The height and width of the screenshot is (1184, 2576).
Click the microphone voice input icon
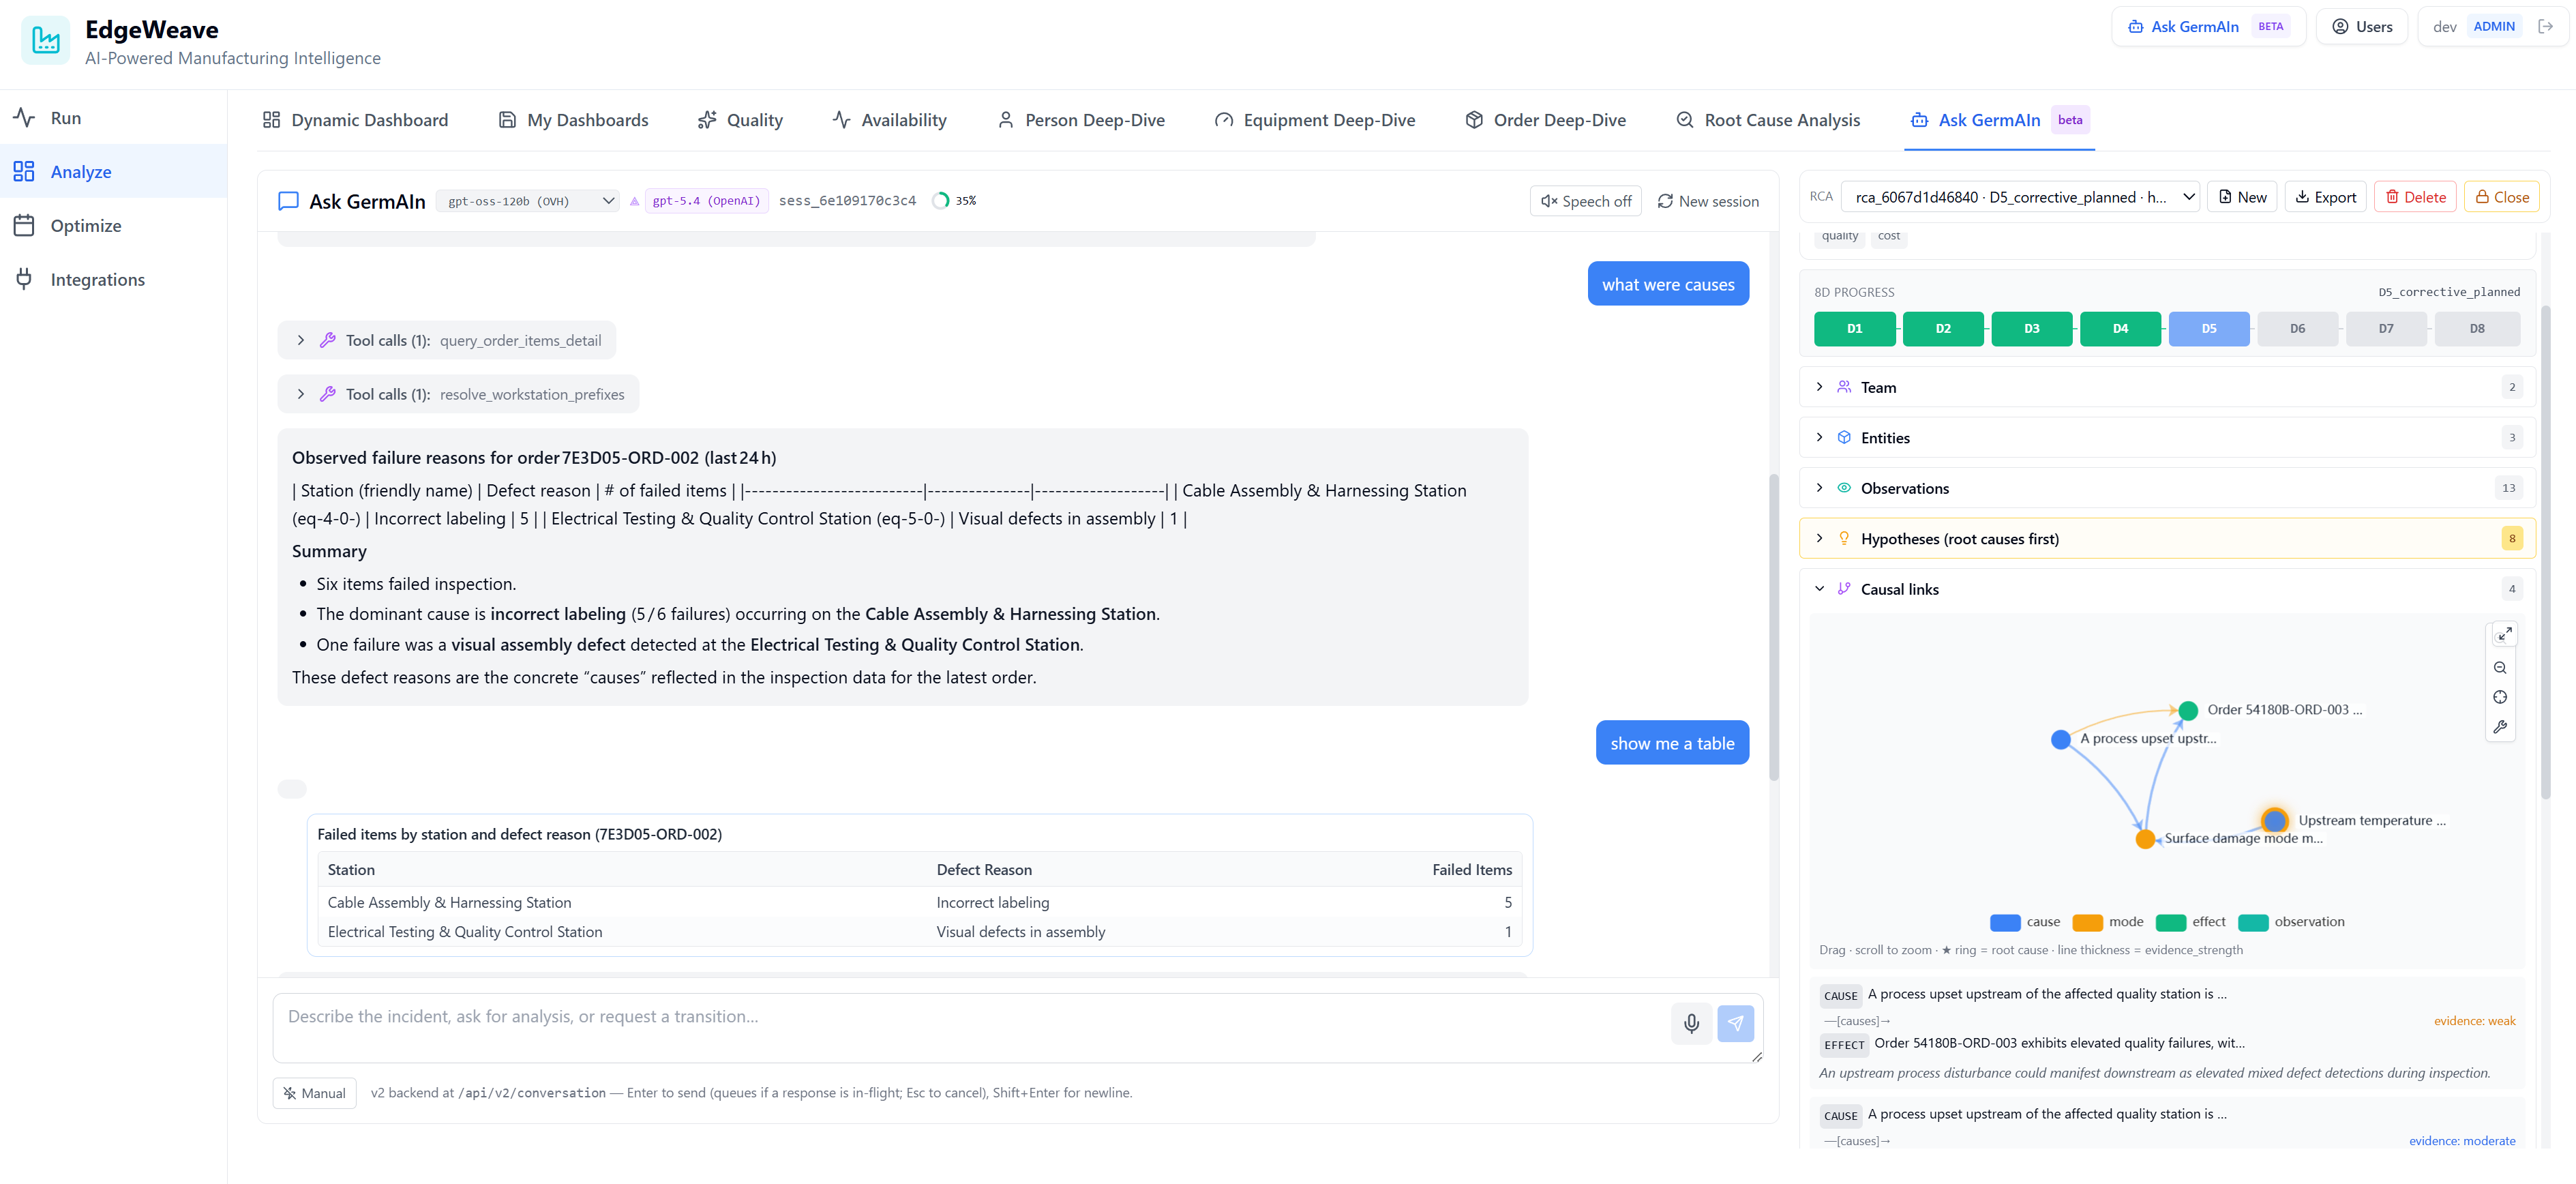pos(1691,1023)
